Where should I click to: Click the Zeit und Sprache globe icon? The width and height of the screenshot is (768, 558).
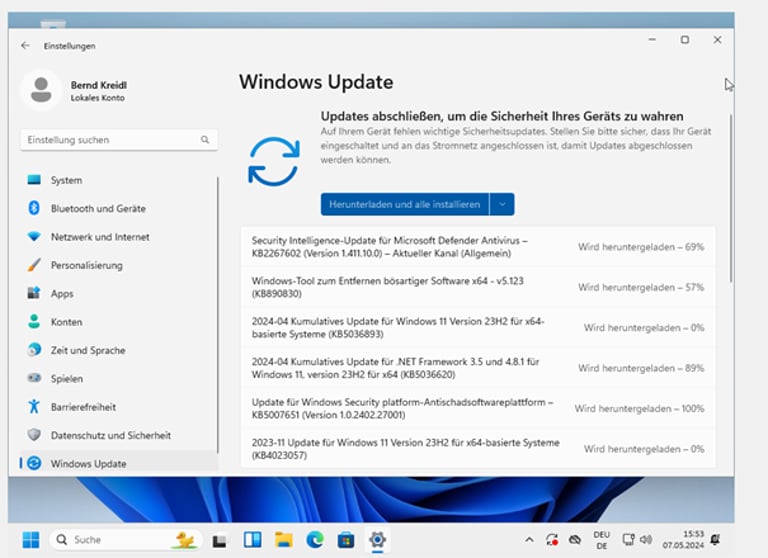click(x=34, y=350)
